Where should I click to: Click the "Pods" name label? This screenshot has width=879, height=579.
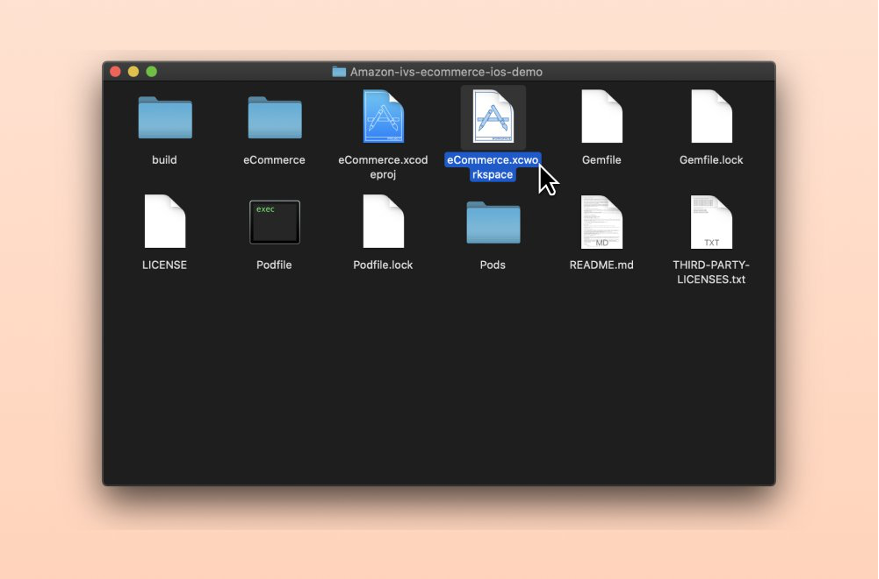[x=493, y=265]
